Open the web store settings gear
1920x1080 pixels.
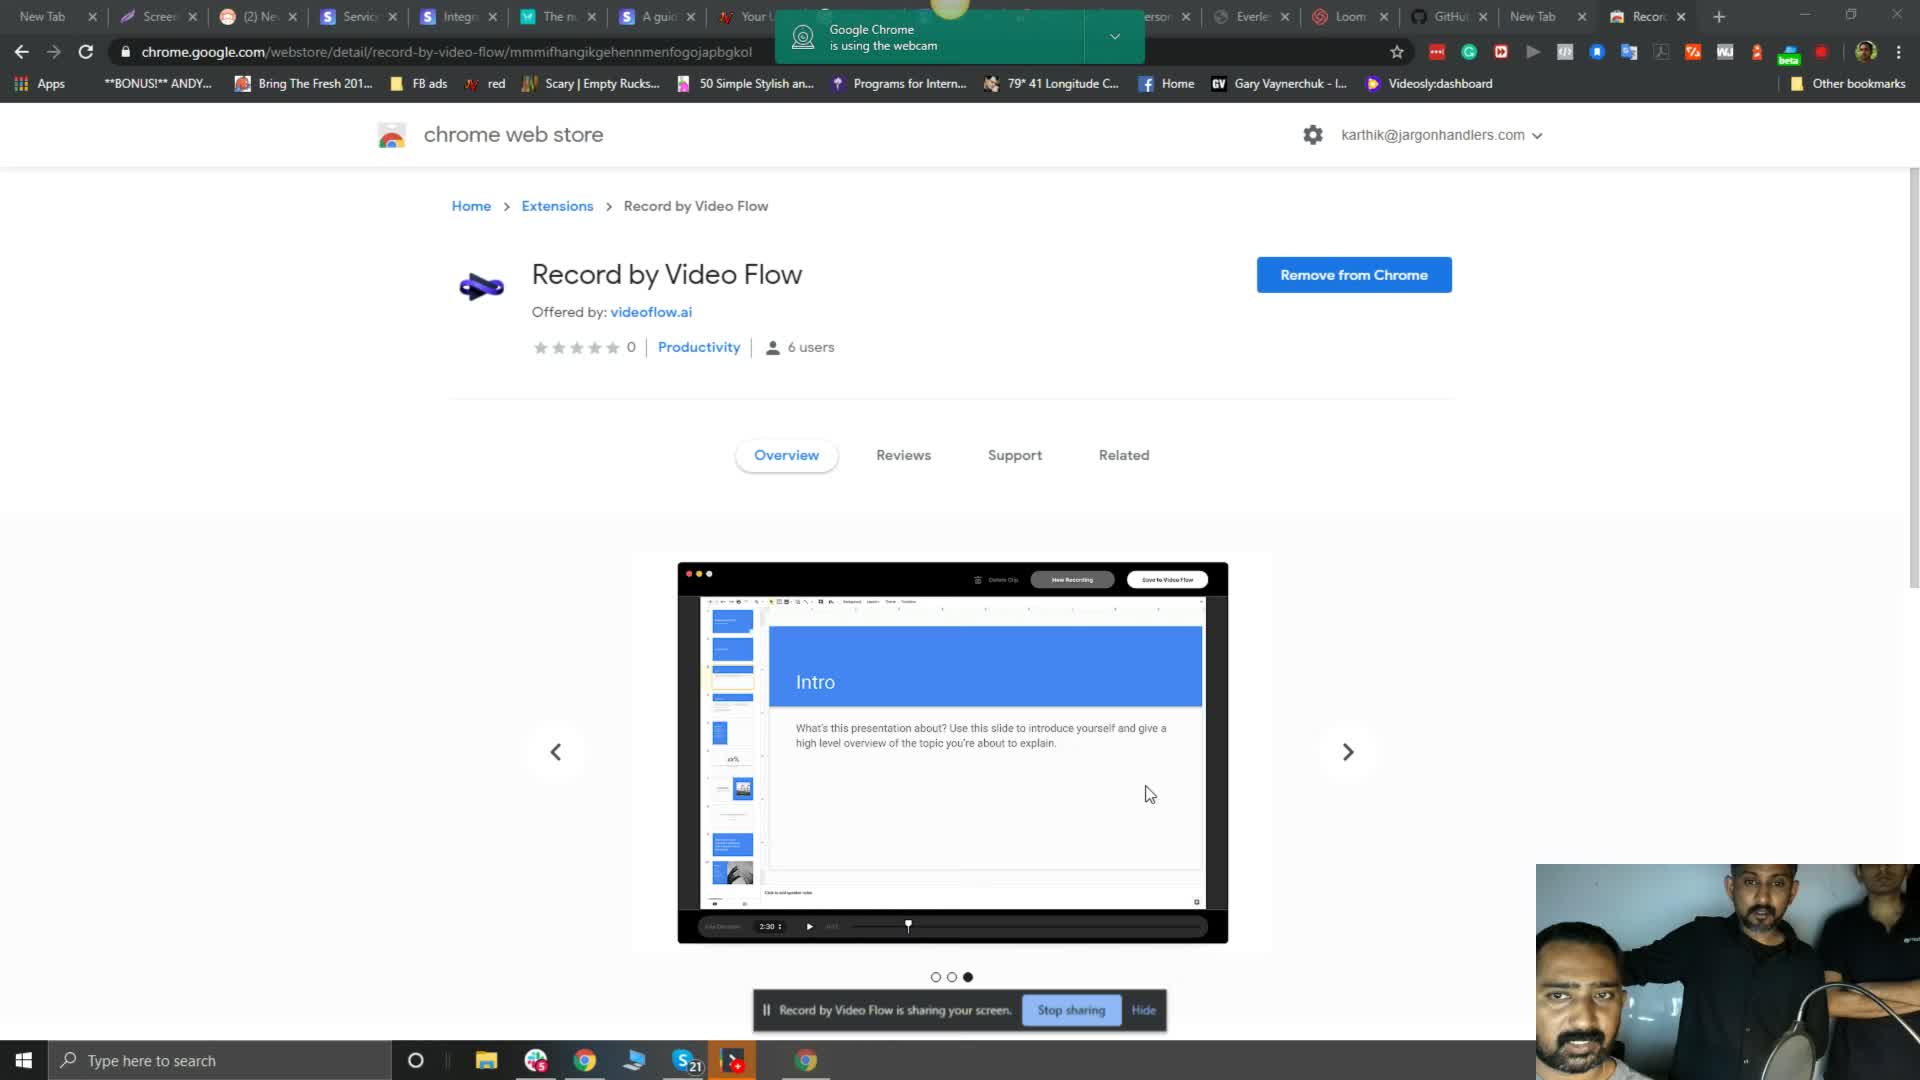point(1313,135)
